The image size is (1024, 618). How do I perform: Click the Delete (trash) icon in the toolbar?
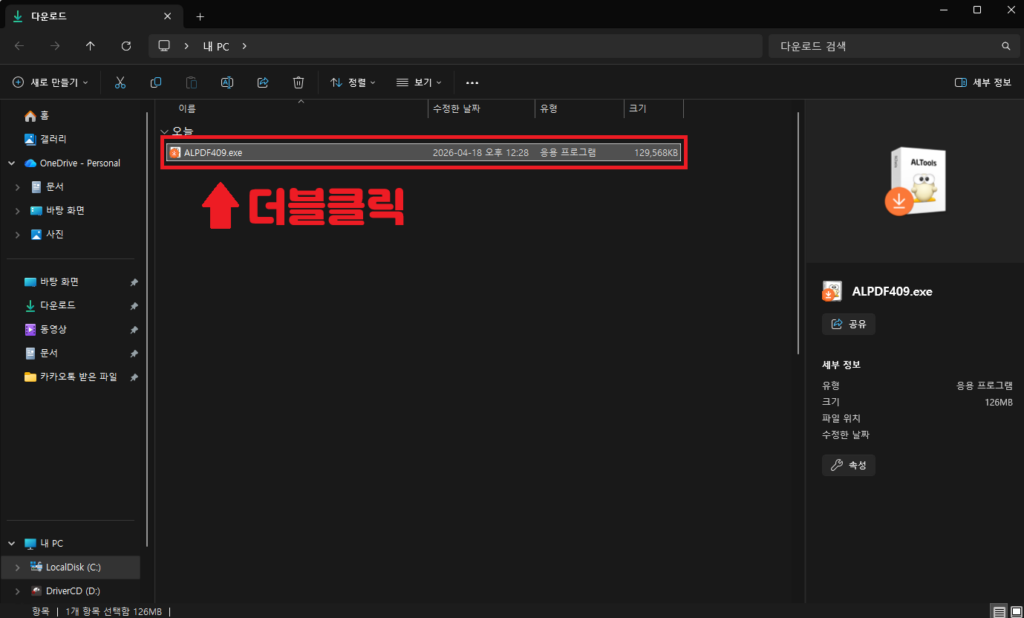tap(298, 82)
